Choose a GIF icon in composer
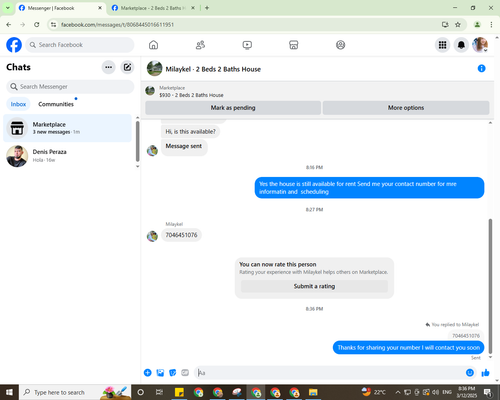 coord(185,373)
